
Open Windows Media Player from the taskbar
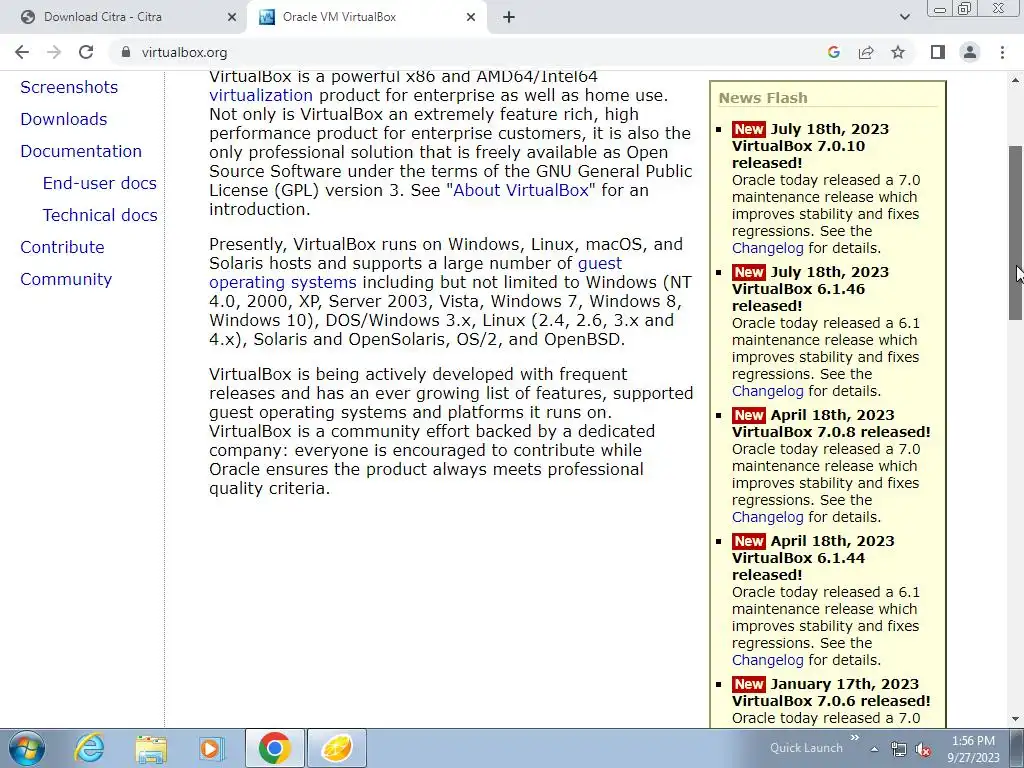pos(212,748)
